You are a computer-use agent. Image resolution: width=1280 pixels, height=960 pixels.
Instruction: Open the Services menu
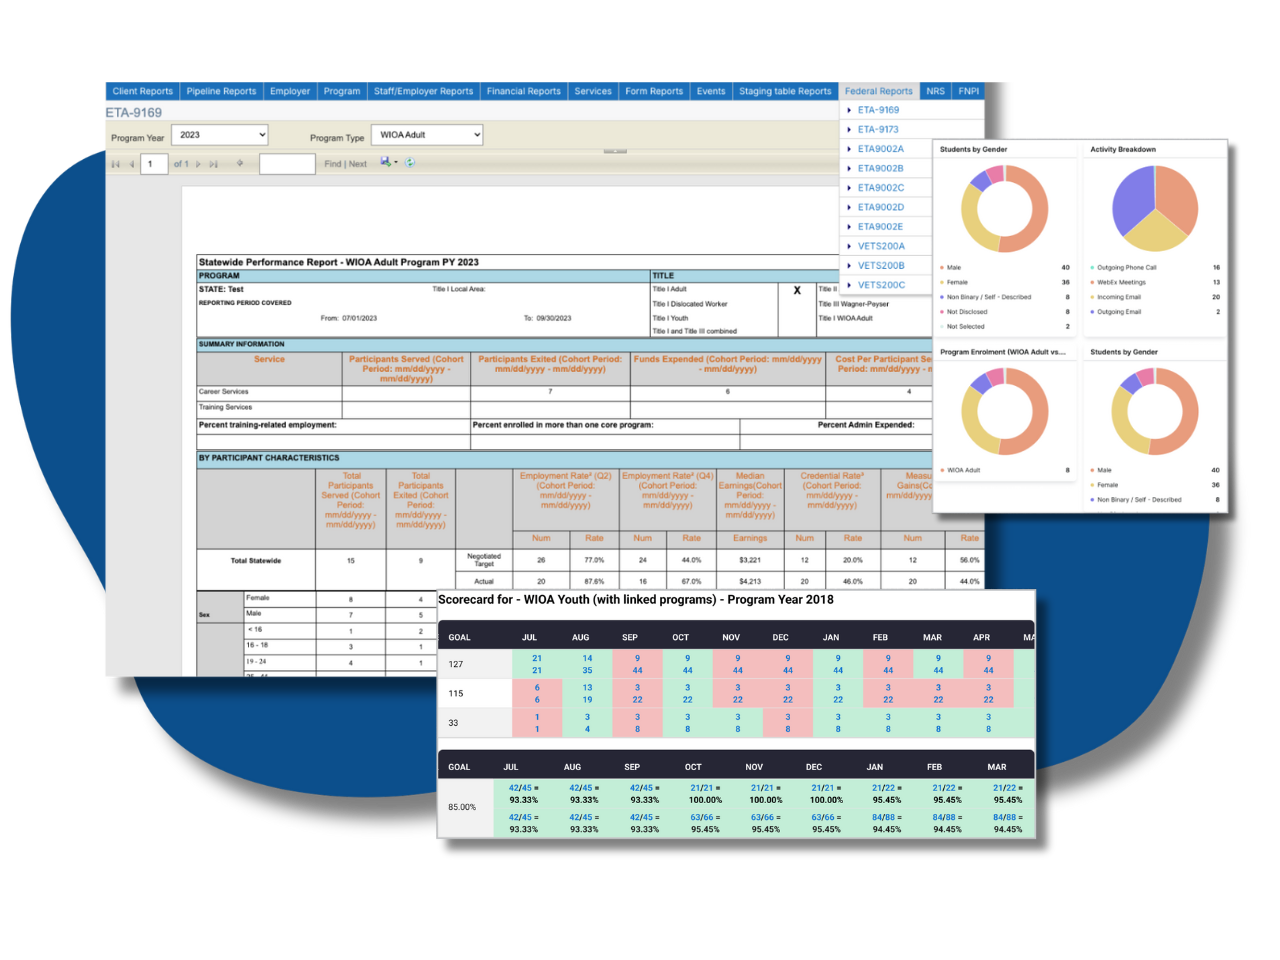(x=593, y=91)
